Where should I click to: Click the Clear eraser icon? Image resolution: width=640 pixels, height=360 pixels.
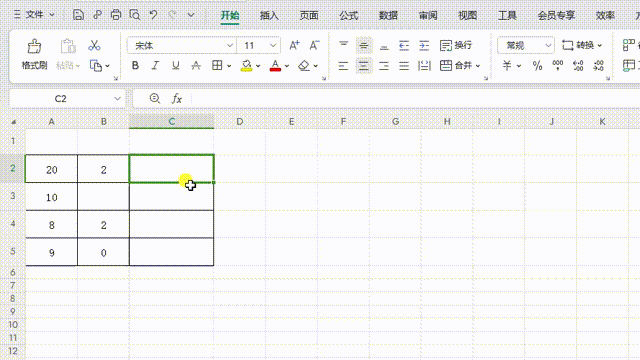click(x=304, y=66)
